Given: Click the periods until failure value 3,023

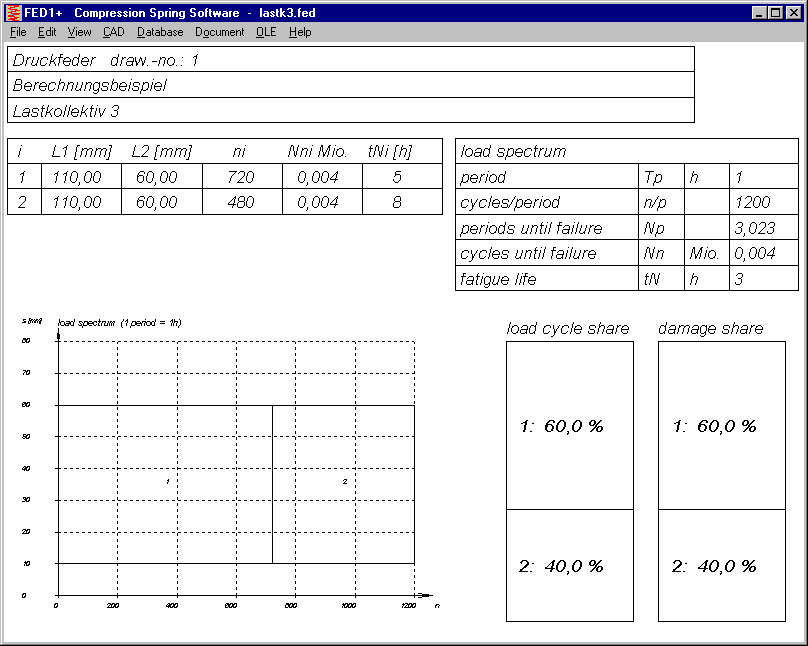Looking at the screenshot, I should pos(752,228).
